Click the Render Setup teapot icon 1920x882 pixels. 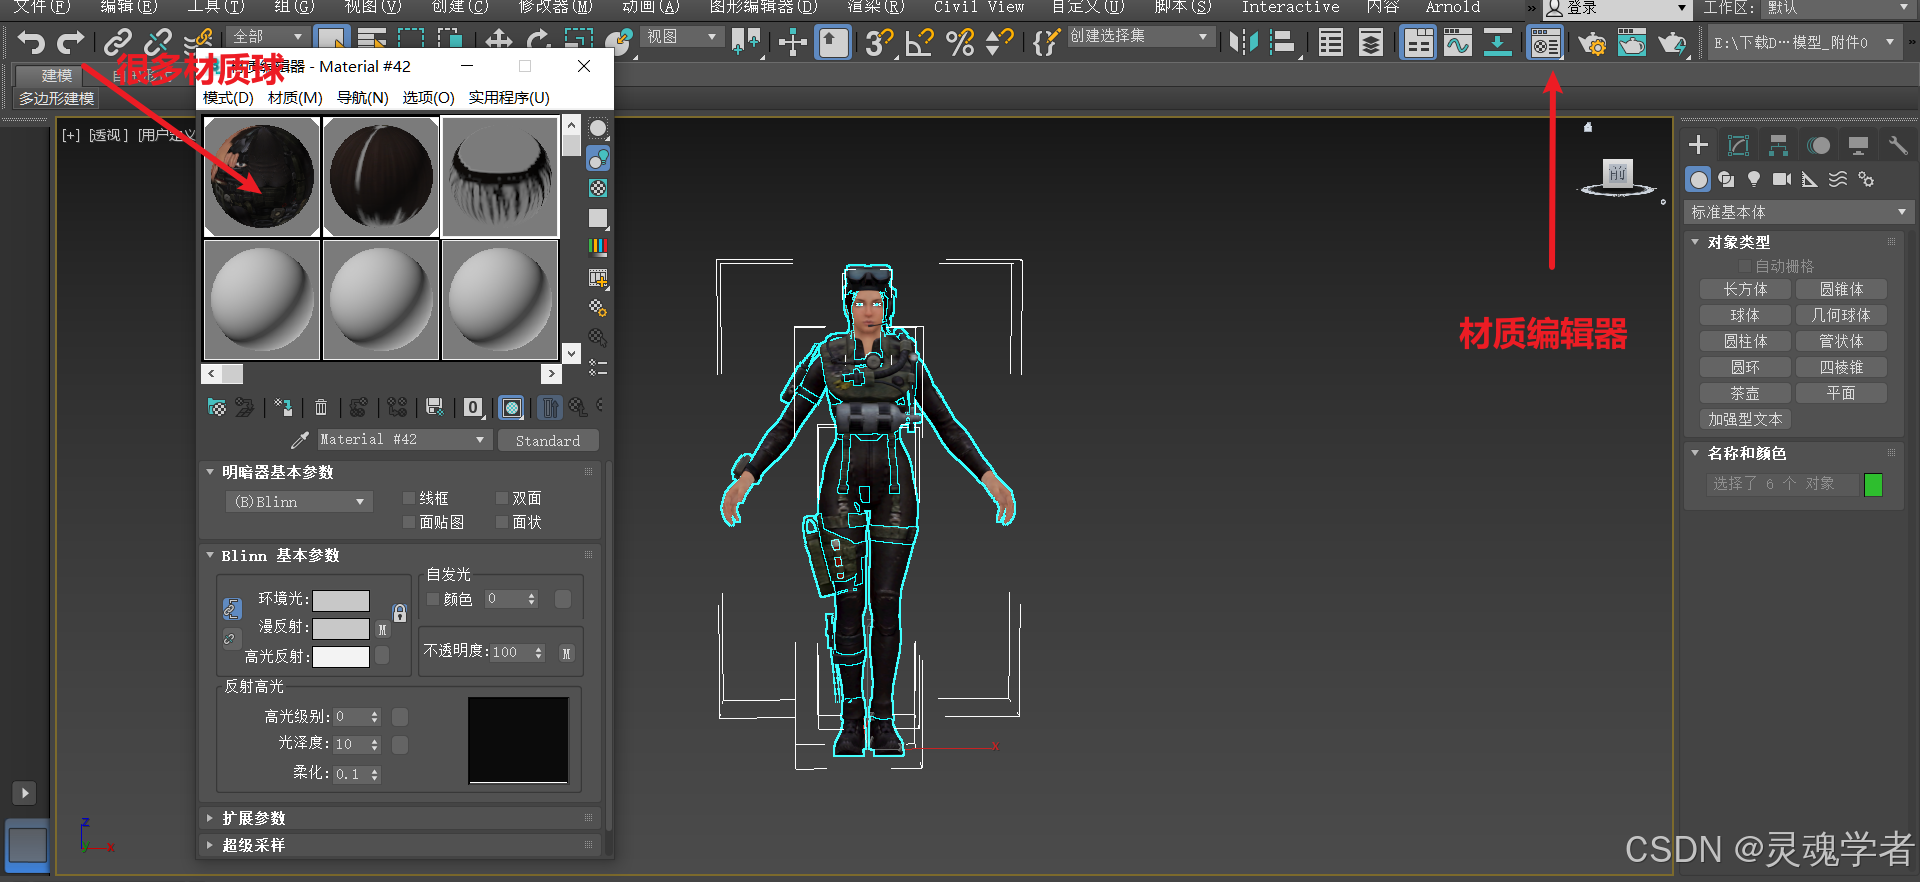click(1591, 43)
